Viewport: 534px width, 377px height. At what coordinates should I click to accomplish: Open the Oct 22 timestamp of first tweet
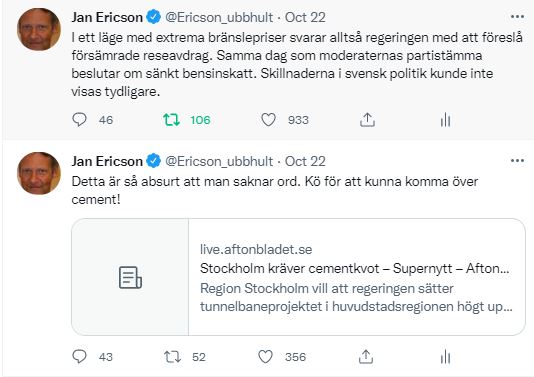(x=305, y=17)
